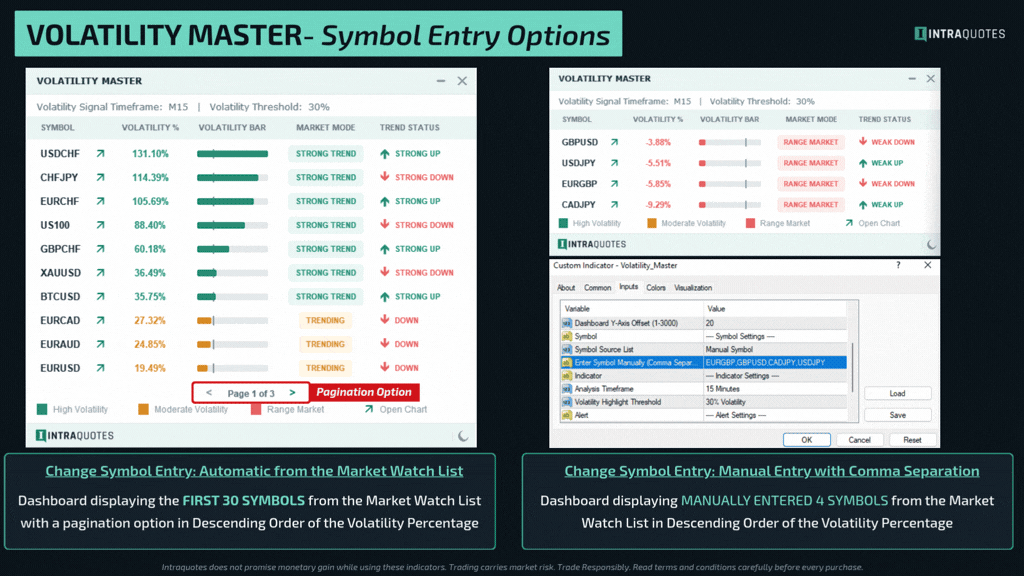Switch to the Common tab
This screenshot has height=576, width=1024.
tap(598, 288)
